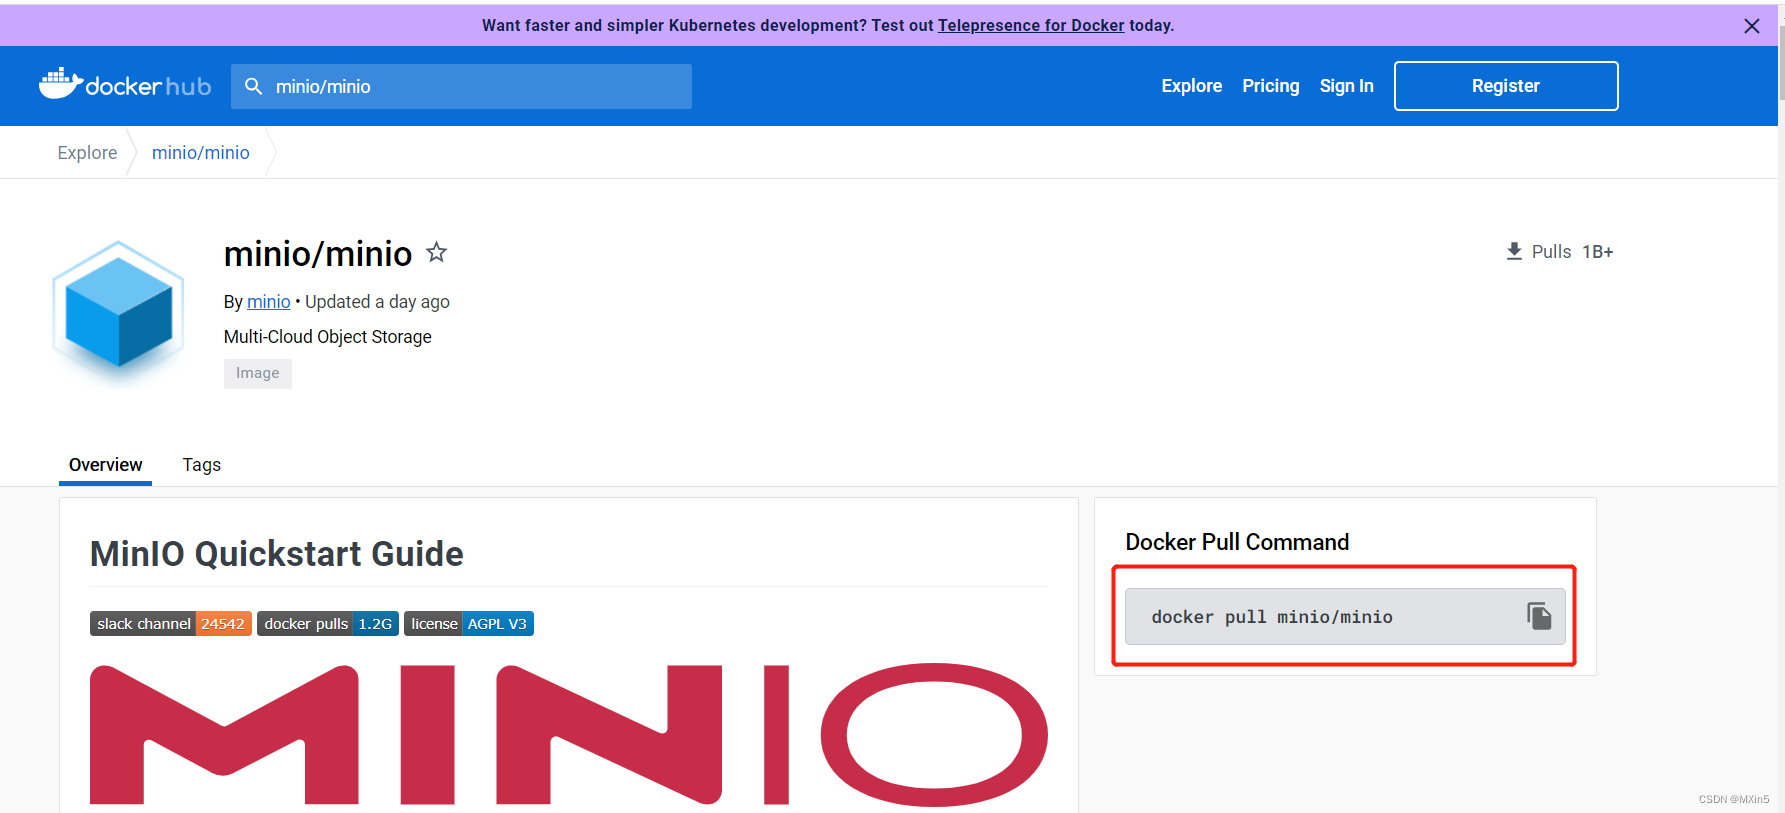Click the Register button
The width and height of the screenshot is (1785, 813).
point(1506,86)
